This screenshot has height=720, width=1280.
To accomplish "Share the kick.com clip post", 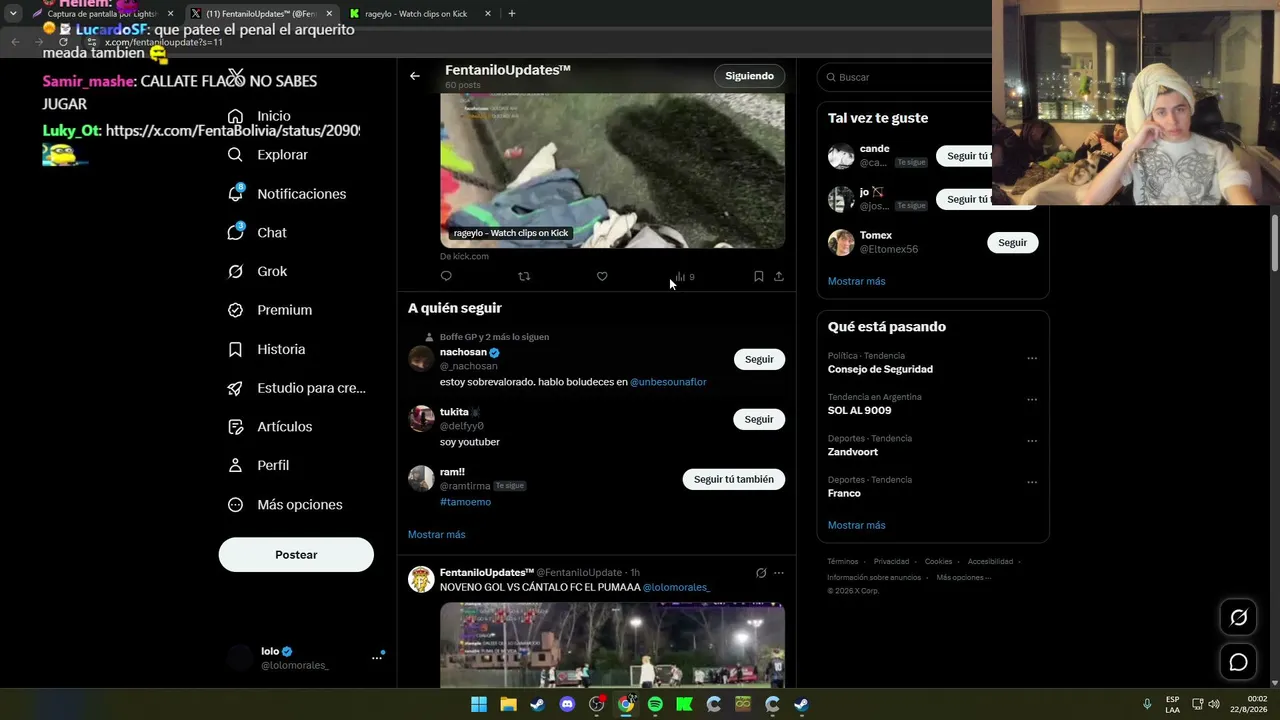I will tap(779, 276).
